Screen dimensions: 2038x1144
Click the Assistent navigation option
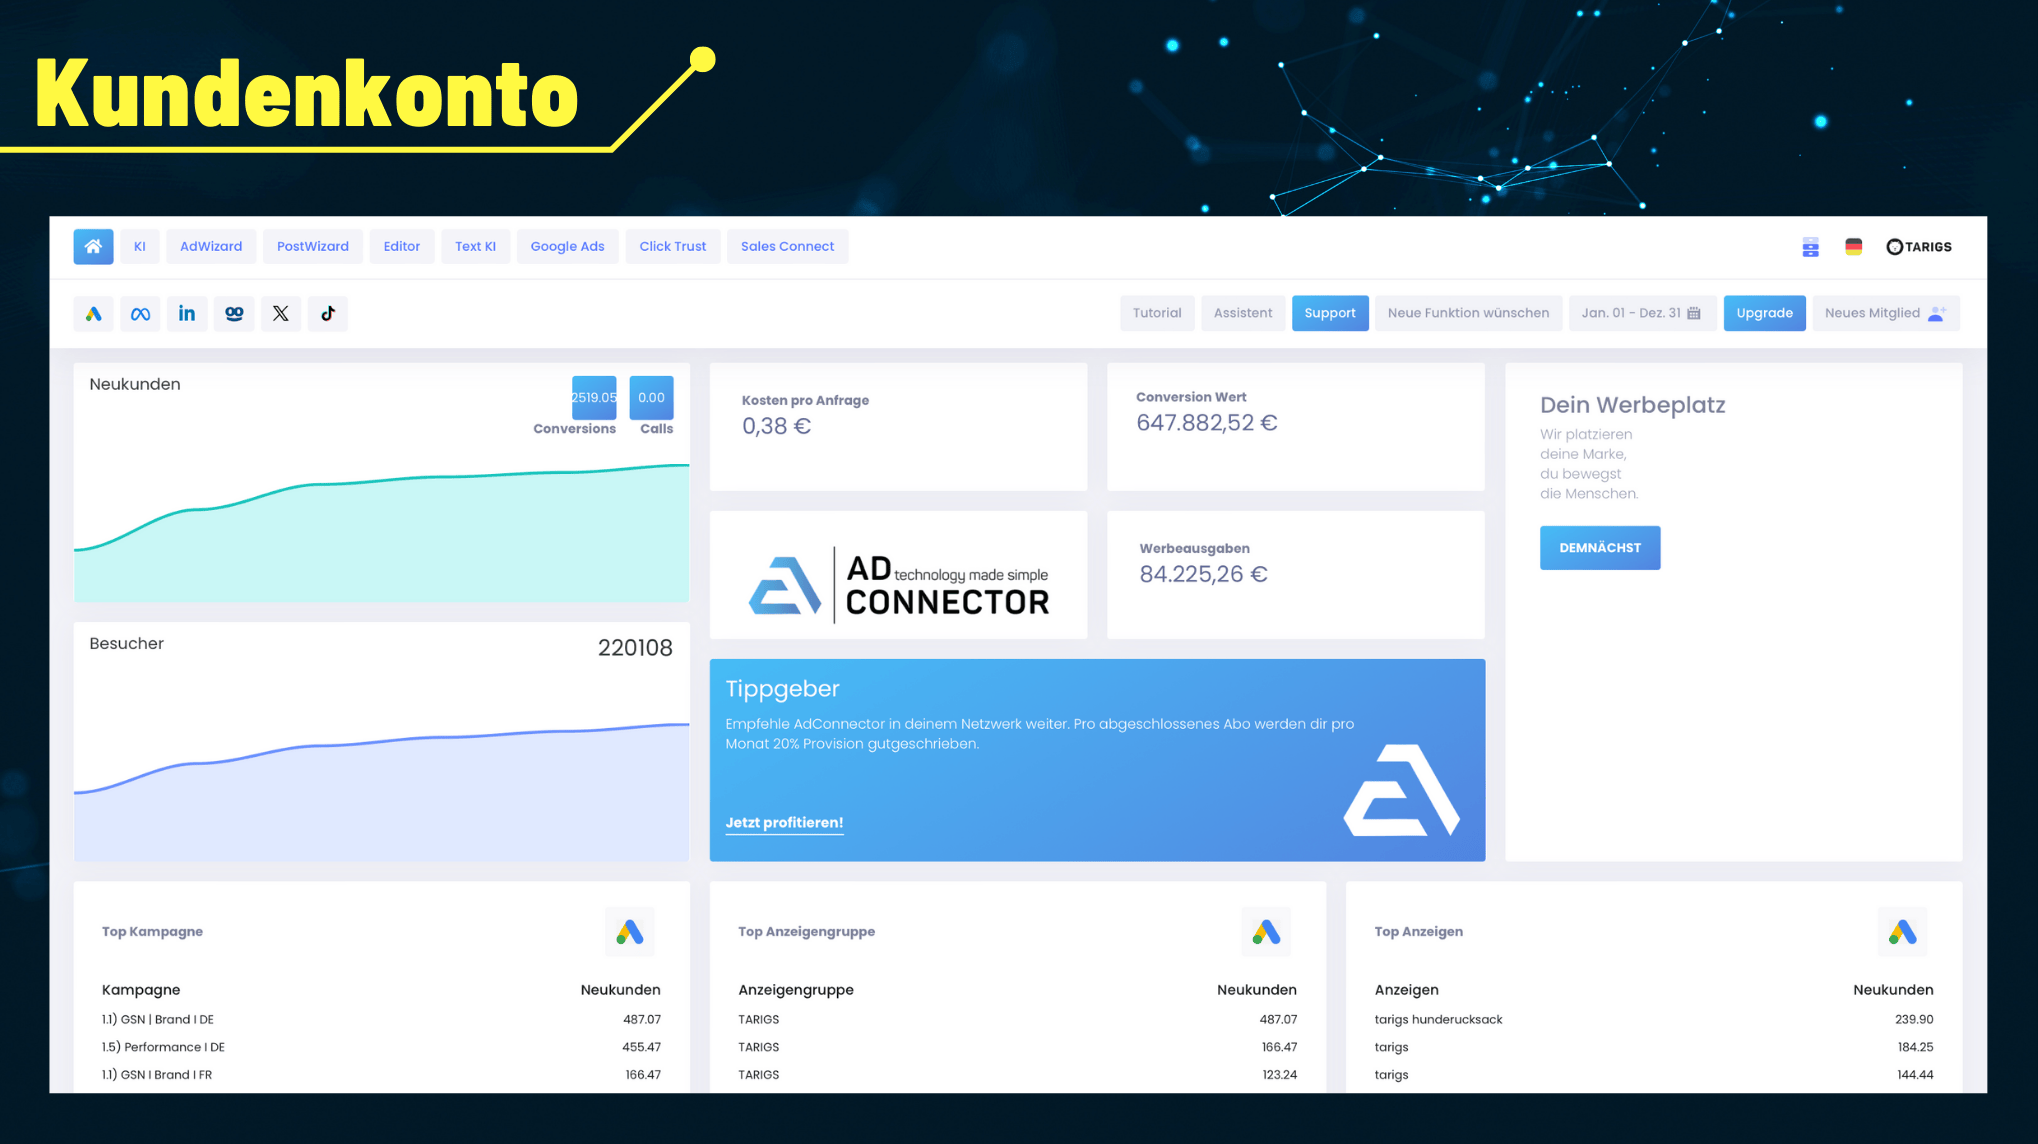point(1242,312)
